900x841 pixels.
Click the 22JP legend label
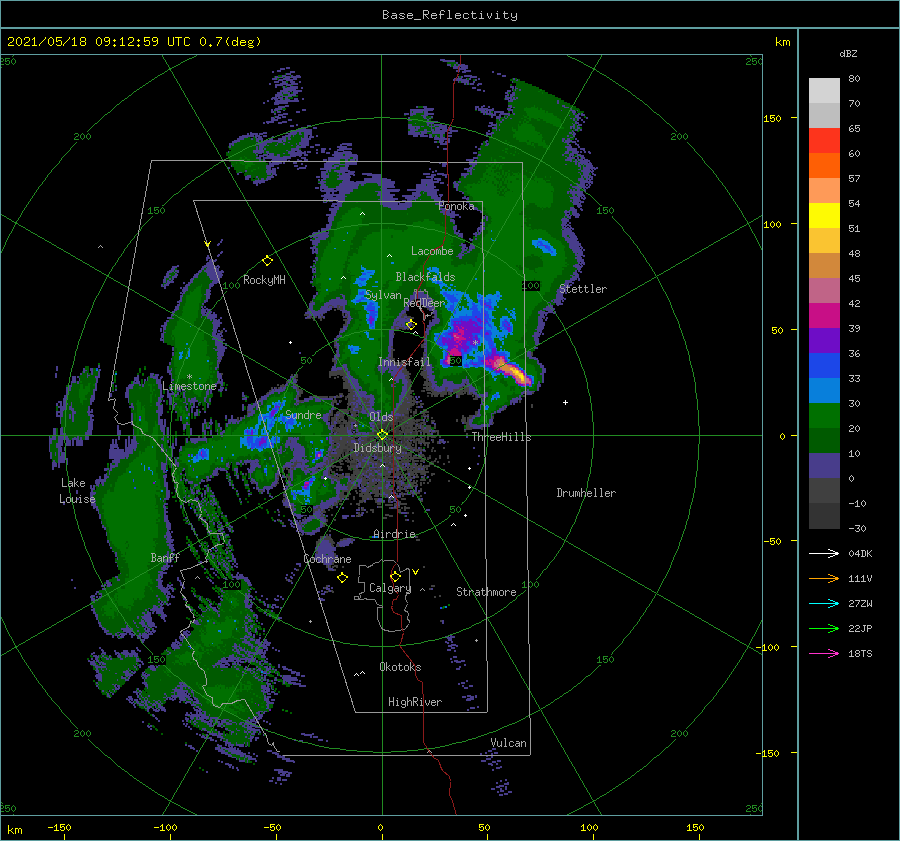pos(860,629)
